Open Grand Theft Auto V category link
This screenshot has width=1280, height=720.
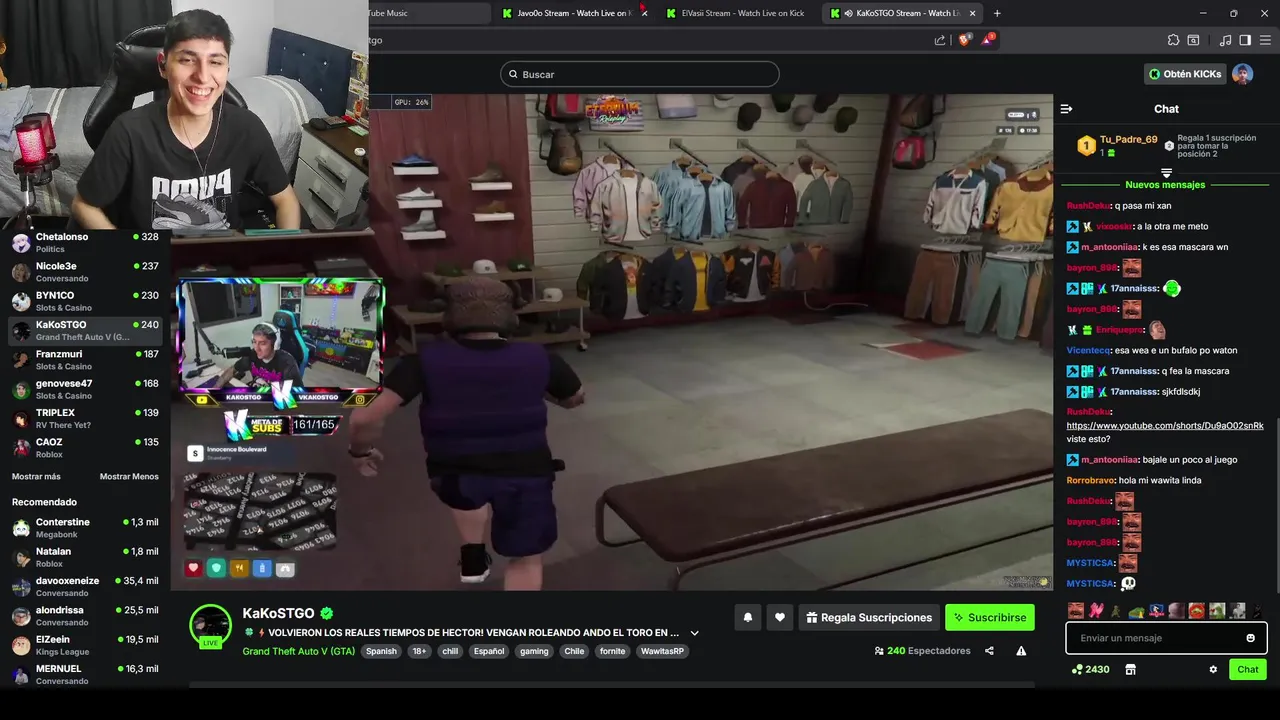tap(299, 651)
